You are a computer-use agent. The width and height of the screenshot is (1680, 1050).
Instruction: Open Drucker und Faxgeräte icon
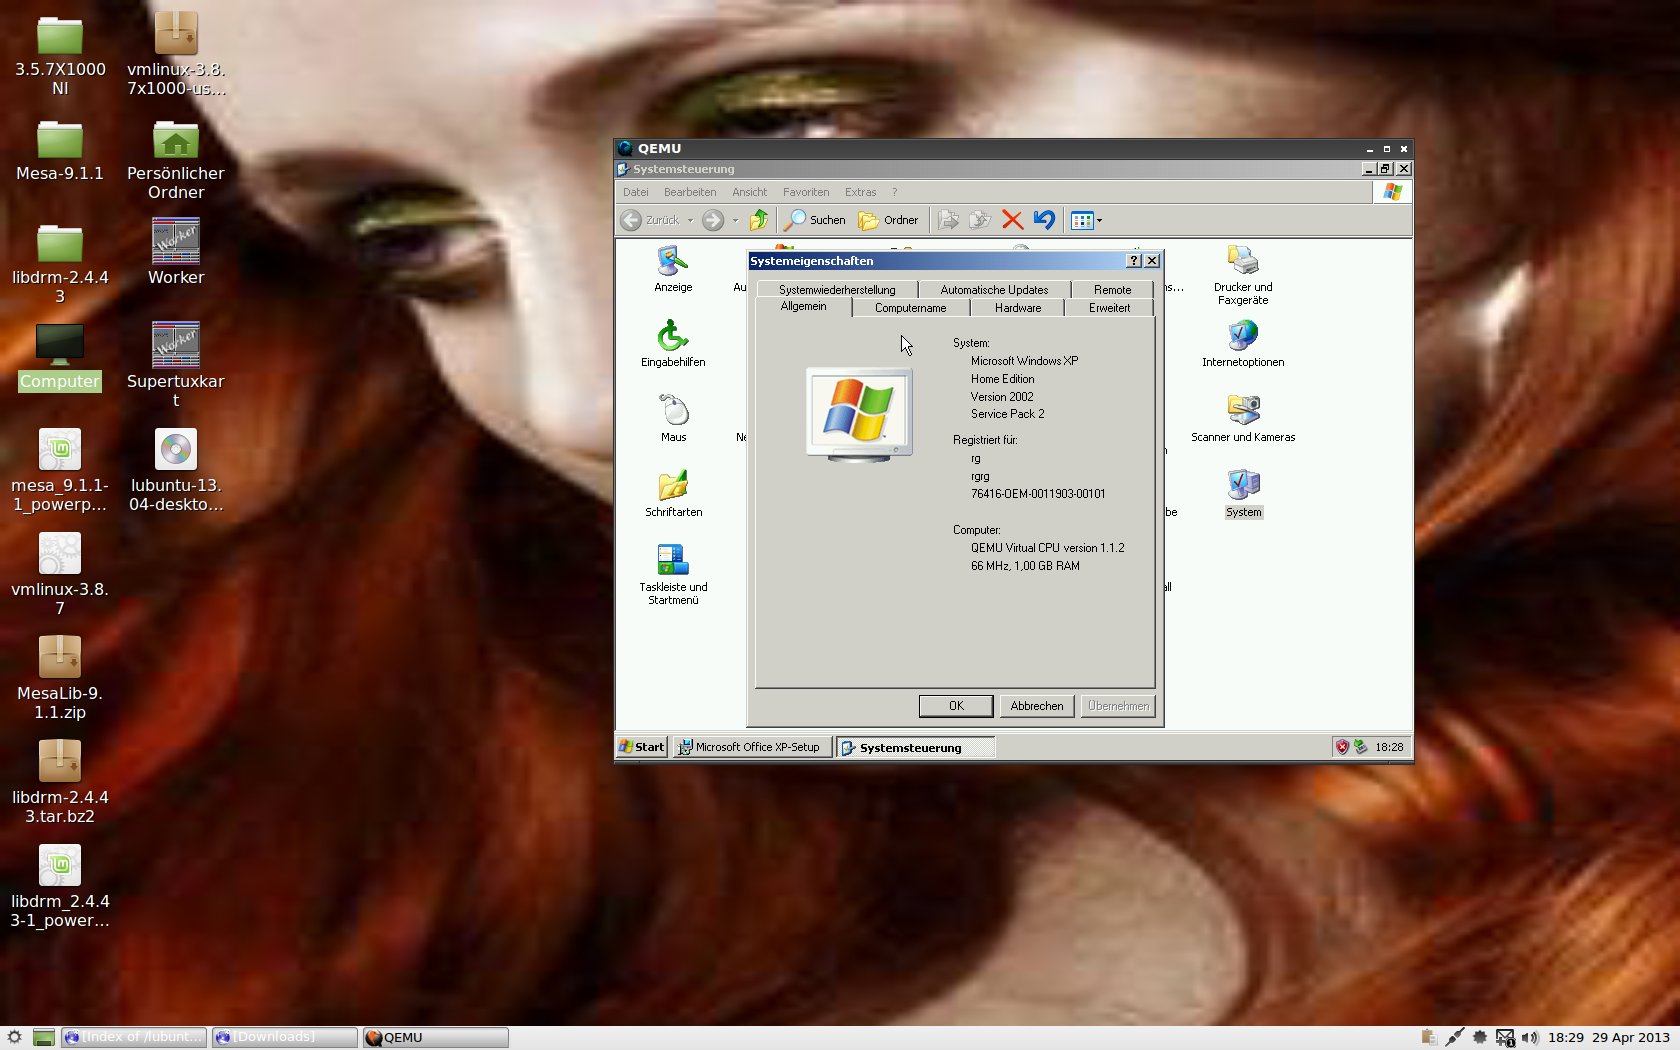pyautogui.click(x=1243, y=263)
